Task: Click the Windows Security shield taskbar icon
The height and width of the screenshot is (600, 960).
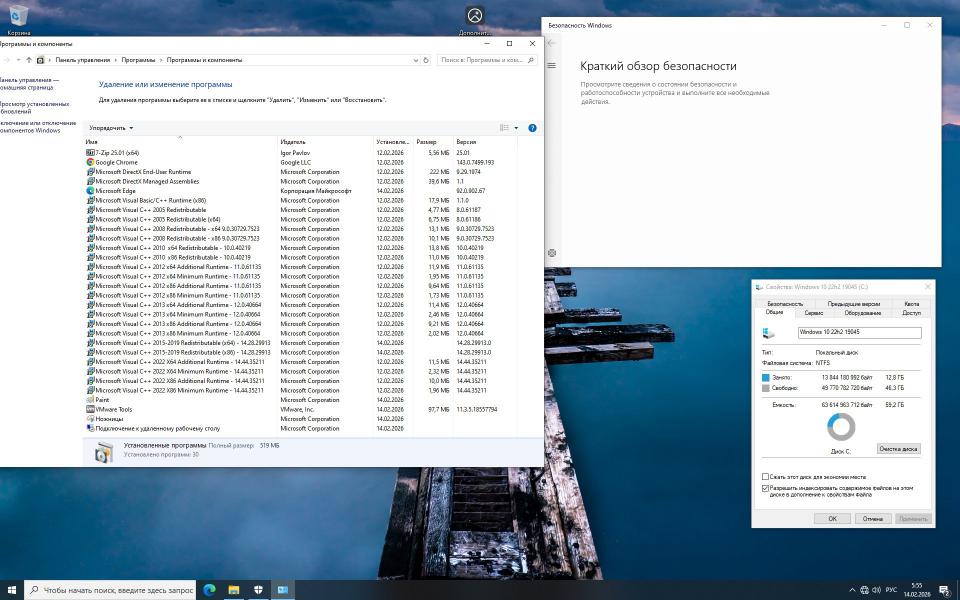Action: (x=258, y=590)
